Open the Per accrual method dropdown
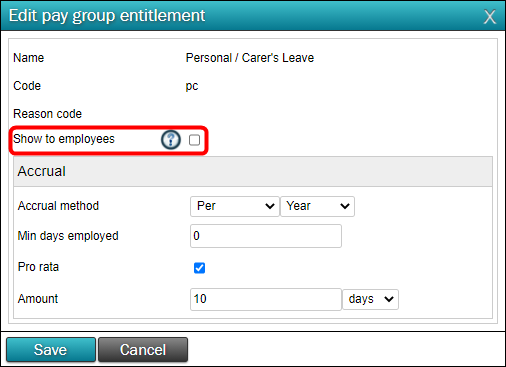The height and width of the screenshot is (367, 506). [x=235, y=206]
